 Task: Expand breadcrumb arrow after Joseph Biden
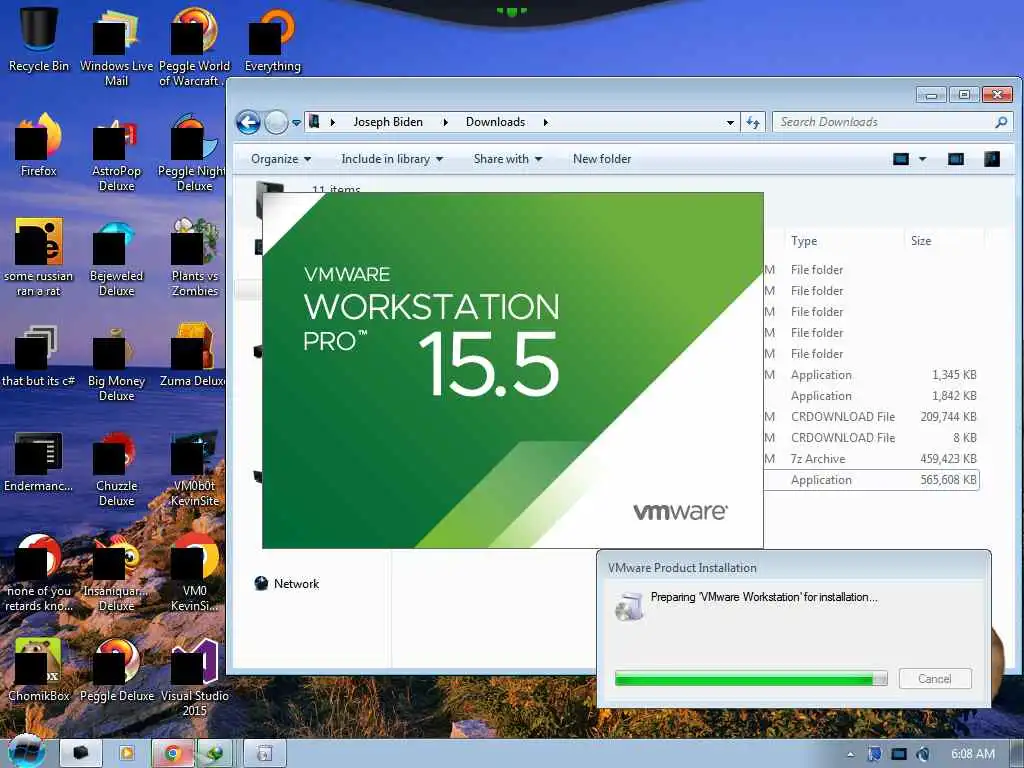pos(445,122)
